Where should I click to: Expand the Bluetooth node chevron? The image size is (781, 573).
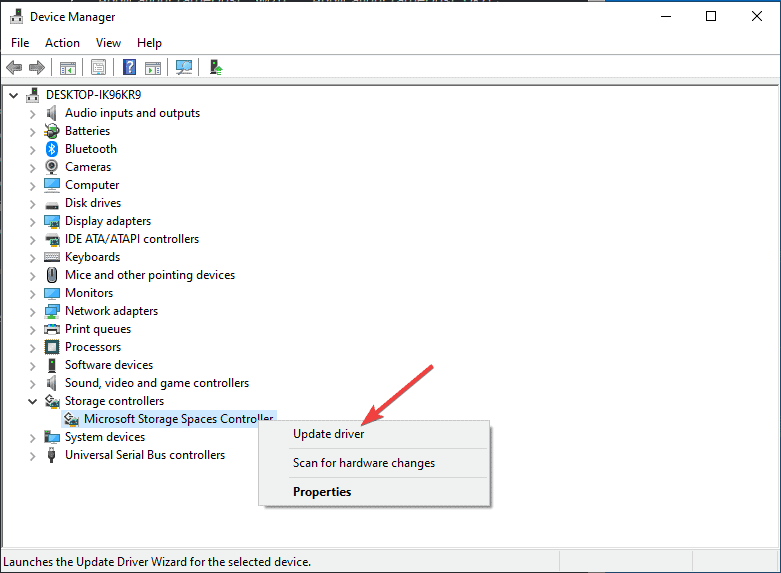coord(32,150)
